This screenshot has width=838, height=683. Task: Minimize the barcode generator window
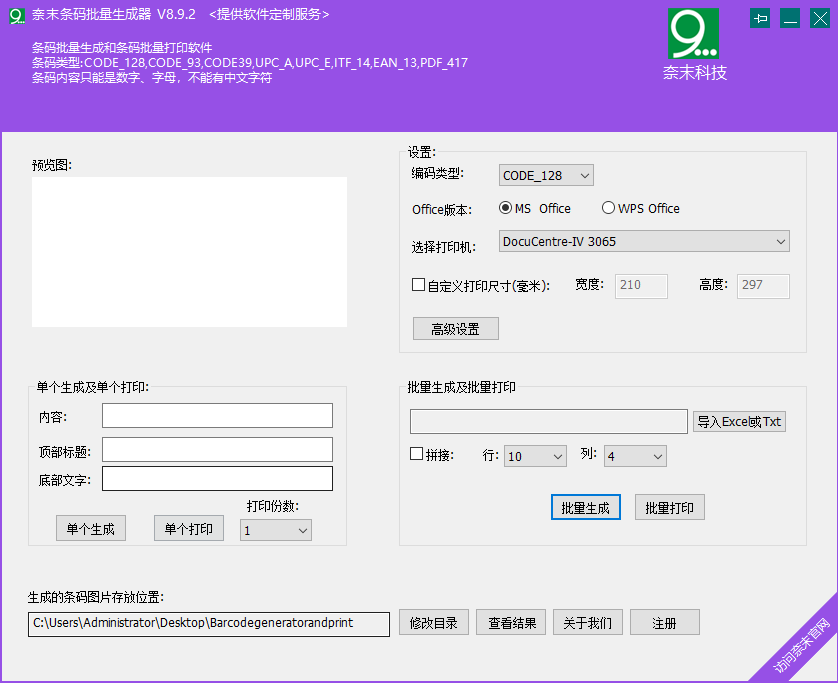(790, 18)
